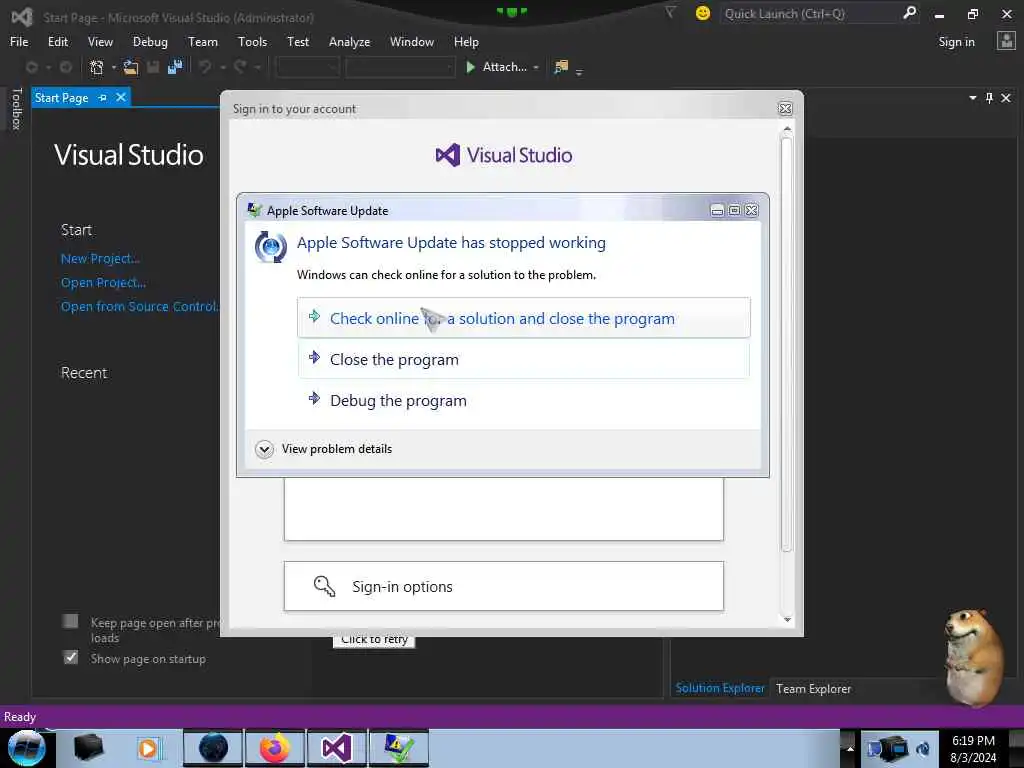Toggle Keep page open after project loads
Image resolution: width=1024 pixels, height=768 pixels.
pos(71,621)
